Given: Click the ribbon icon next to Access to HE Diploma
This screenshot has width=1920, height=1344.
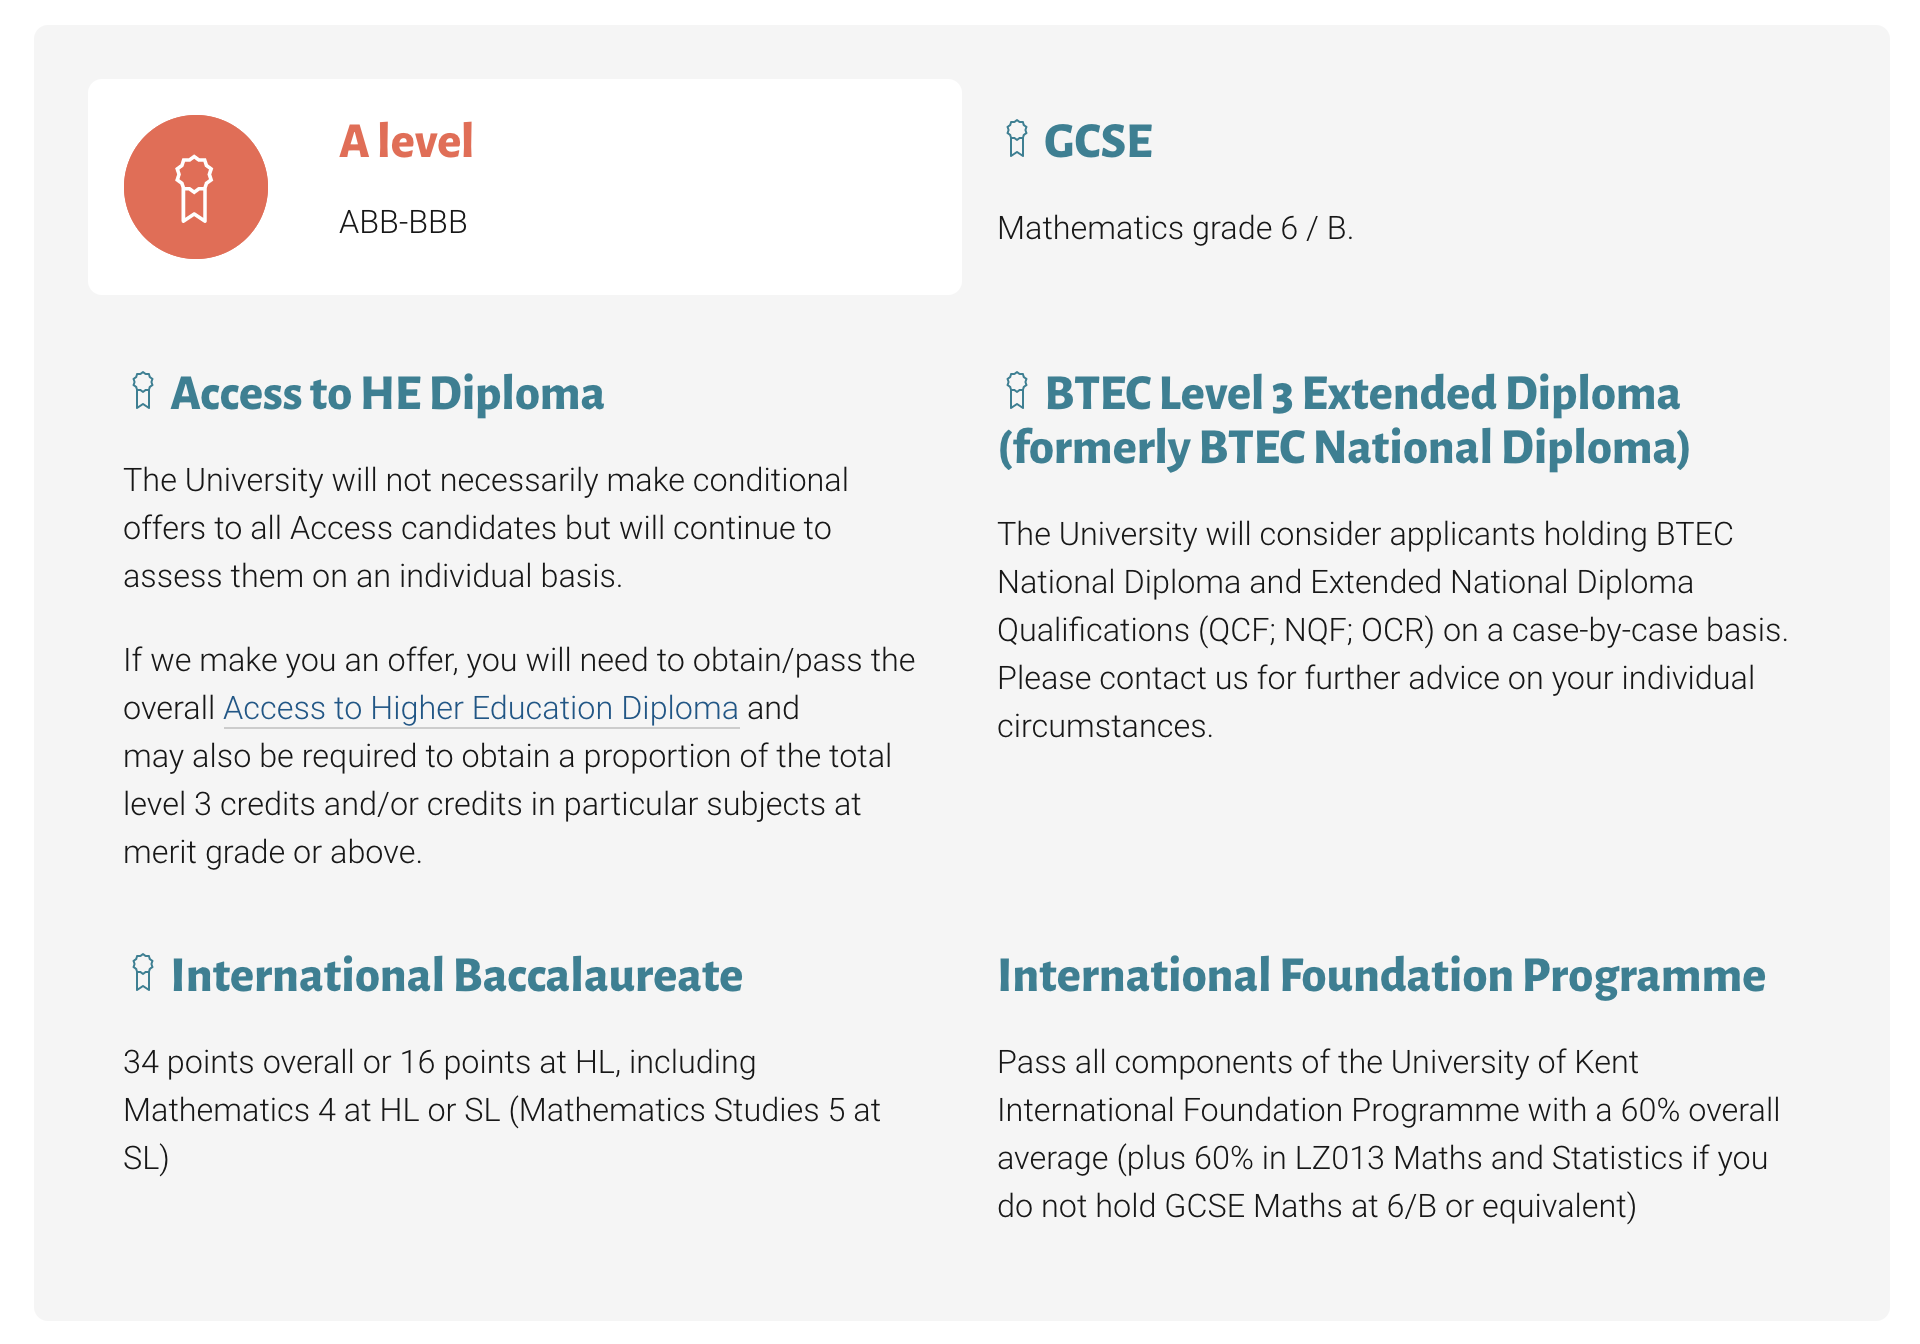Looking at the screenshot, I should [x=142, y=391].
